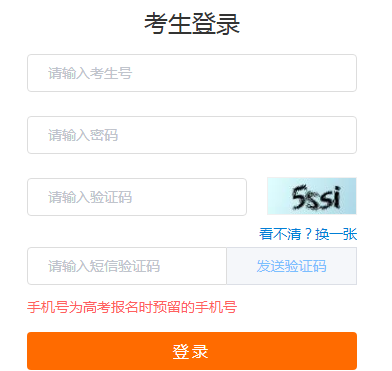This screenshot has width=392, height=371.
Task: Refresh captcha via 看不清？换一张 link
Action: coord(308,234)
